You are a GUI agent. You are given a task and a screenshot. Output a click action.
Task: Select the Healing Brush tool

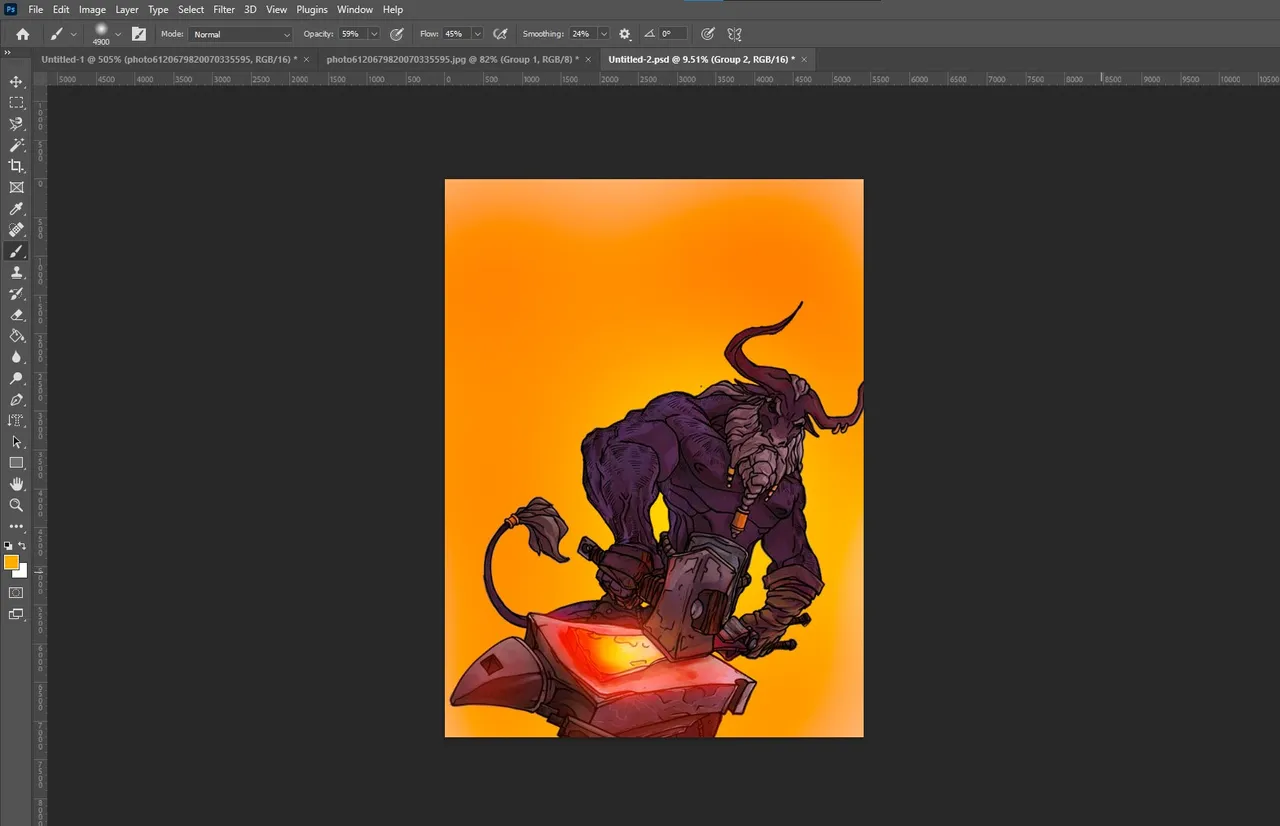coord(16,230)
